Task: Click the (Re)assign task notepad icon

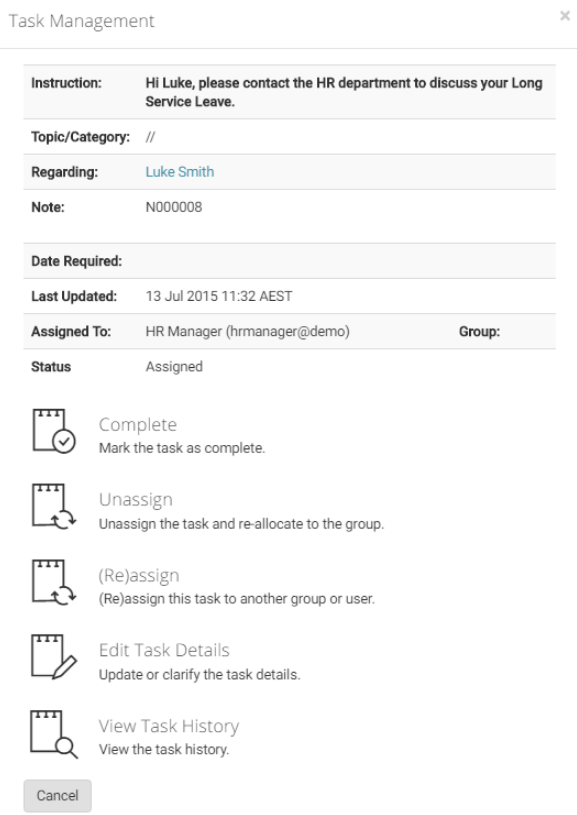Action: click(54, 582)
